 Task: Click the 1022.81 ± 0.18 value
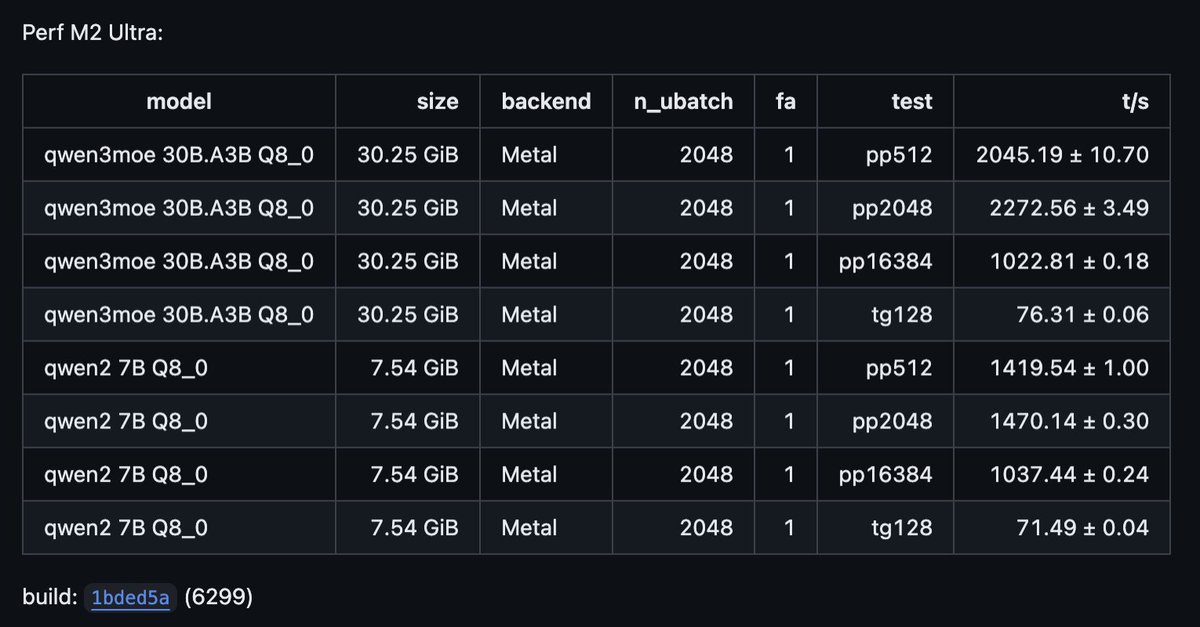click(x=1069, y=262)
